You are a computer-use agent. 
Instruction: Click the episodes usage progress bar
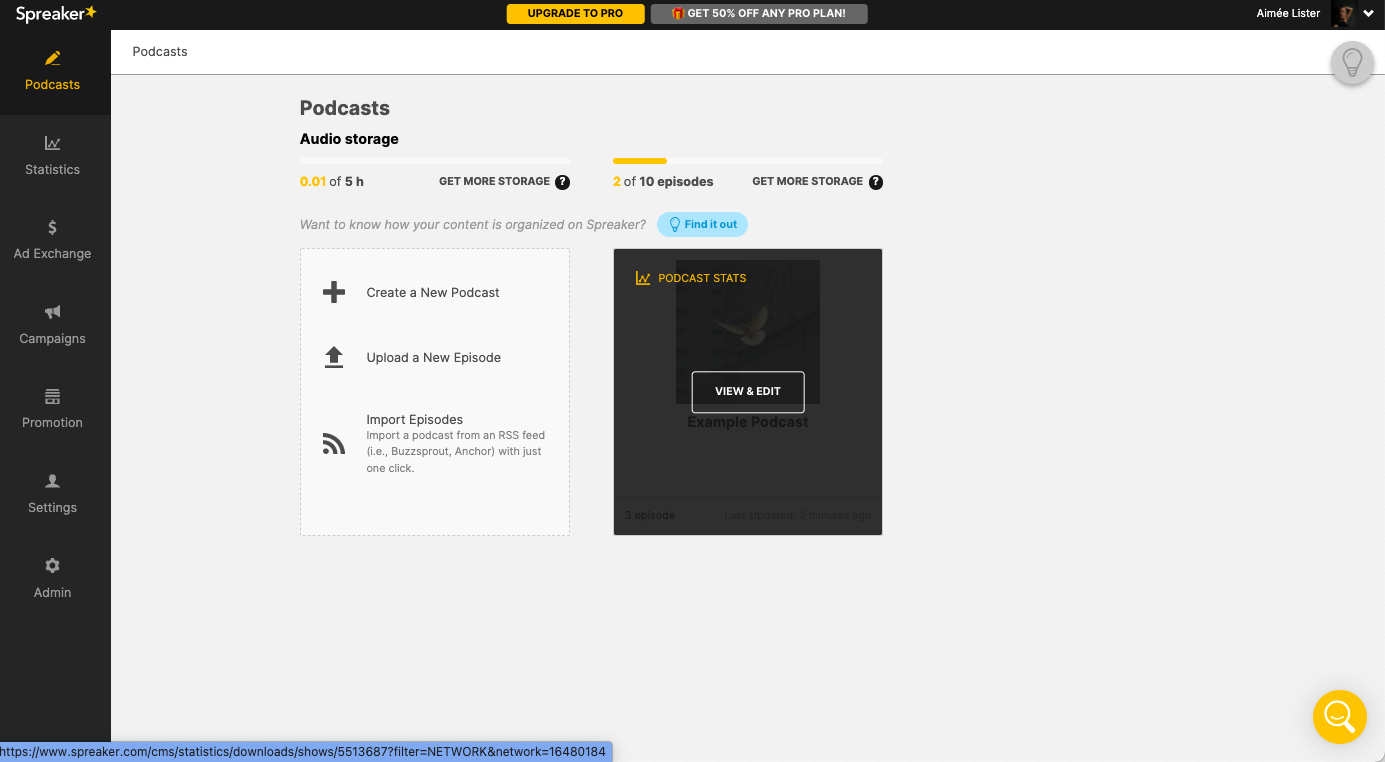(747, 161)
